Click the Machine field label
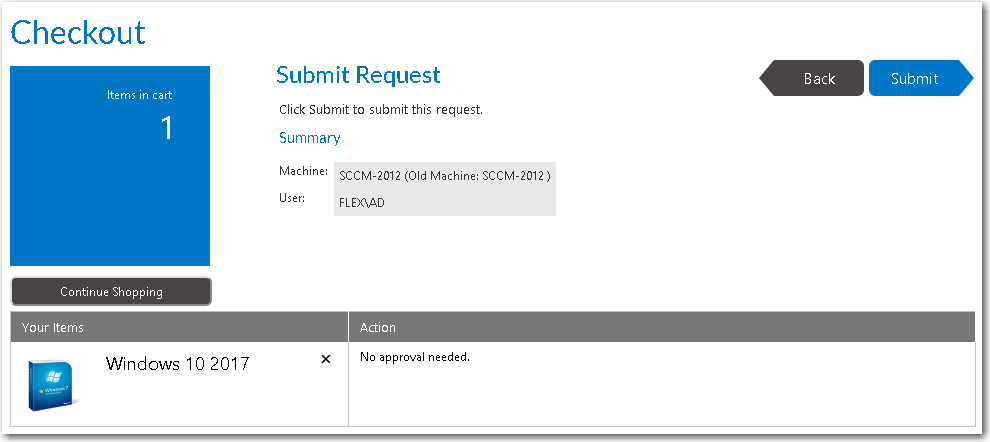The height and width of the screenshot is (442, 990). [303, 172]
